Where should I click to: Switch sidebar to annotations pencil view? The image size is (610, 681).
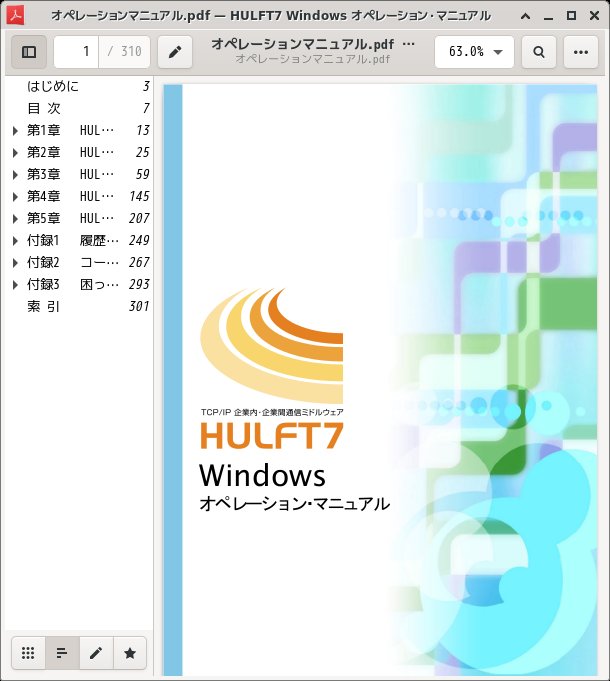96,653
